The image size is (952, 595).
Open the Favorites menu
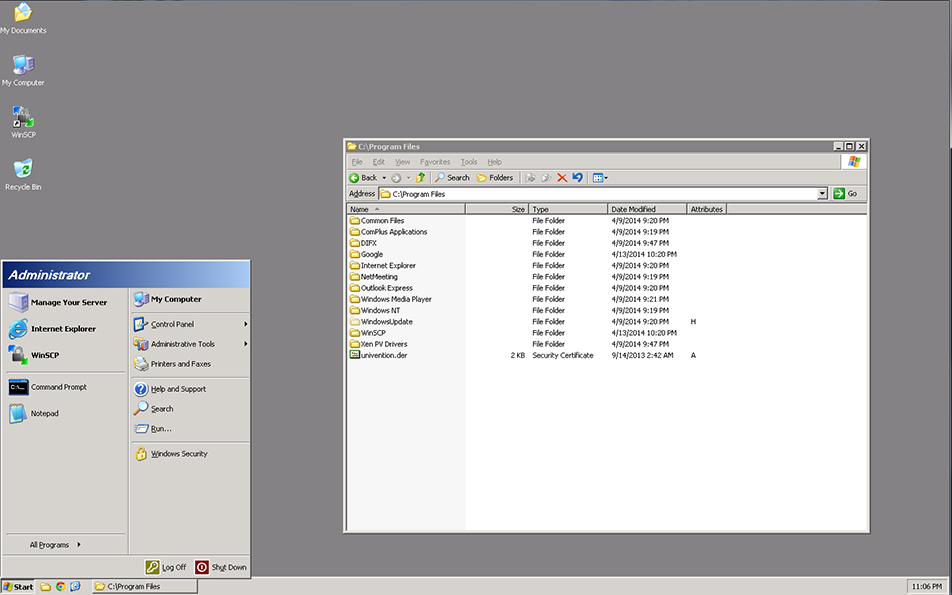(x=435, y=161)
